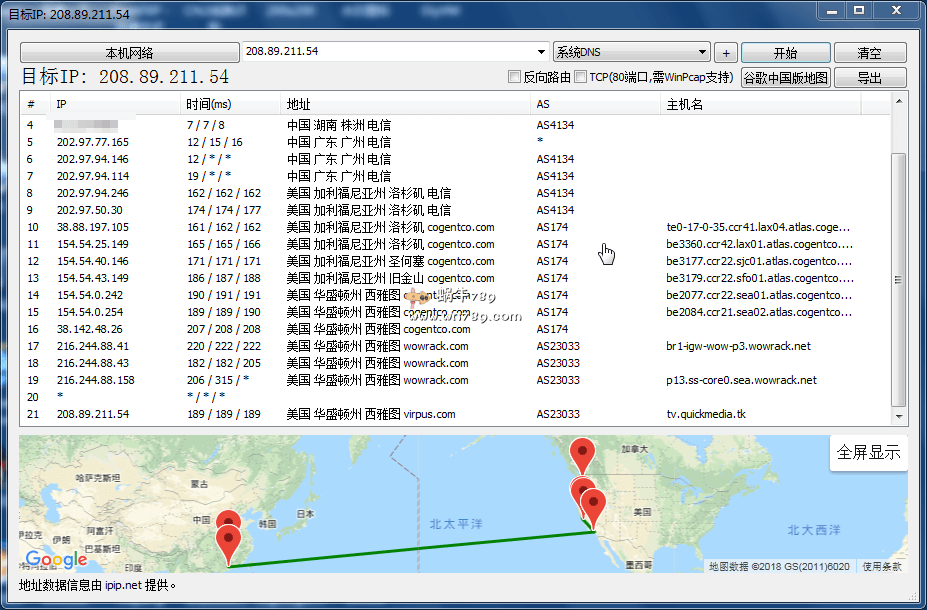Click the AS column header
The height and width of the screenshot is (610, 927).
[x=543, y=104]
